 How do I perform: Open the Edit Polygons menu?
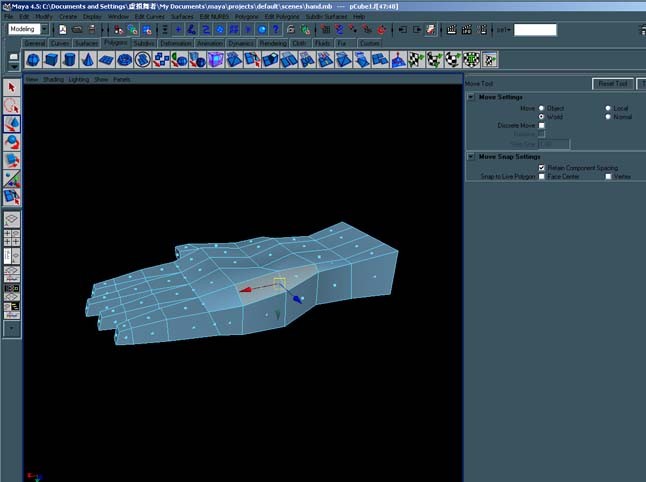tap(282, 17)
